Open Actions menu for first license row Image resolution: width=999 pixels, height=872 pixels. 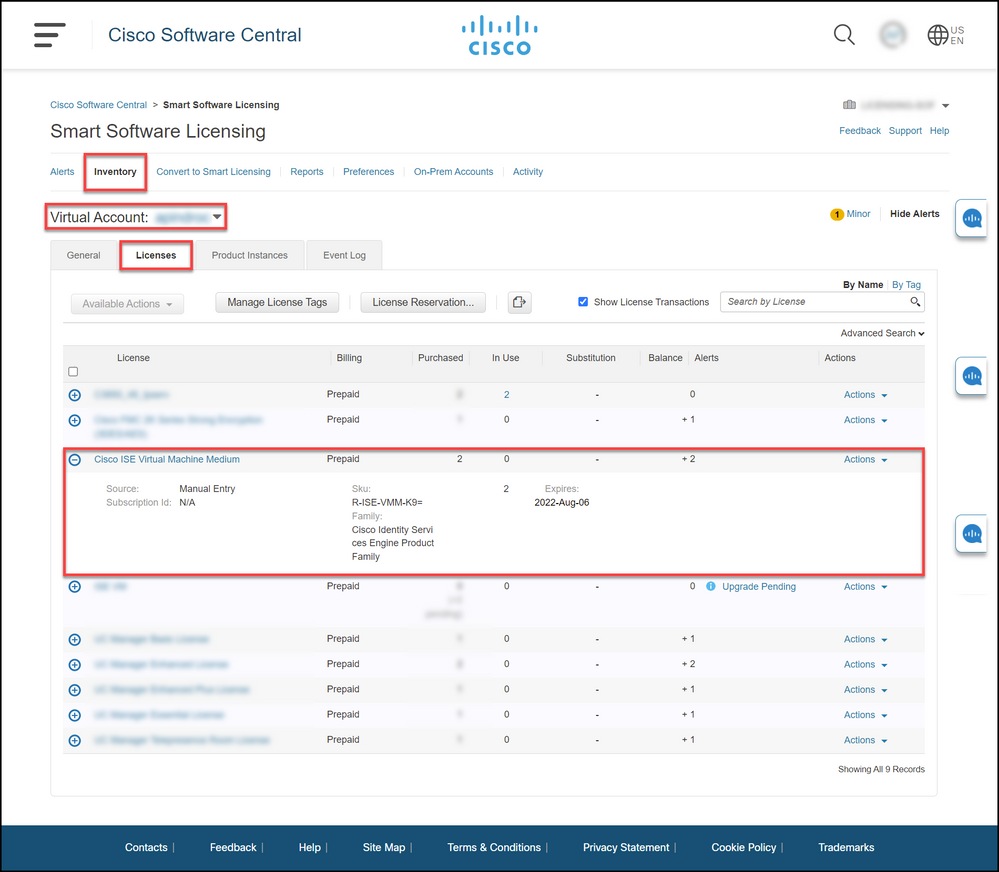click(x=865, y=395)
